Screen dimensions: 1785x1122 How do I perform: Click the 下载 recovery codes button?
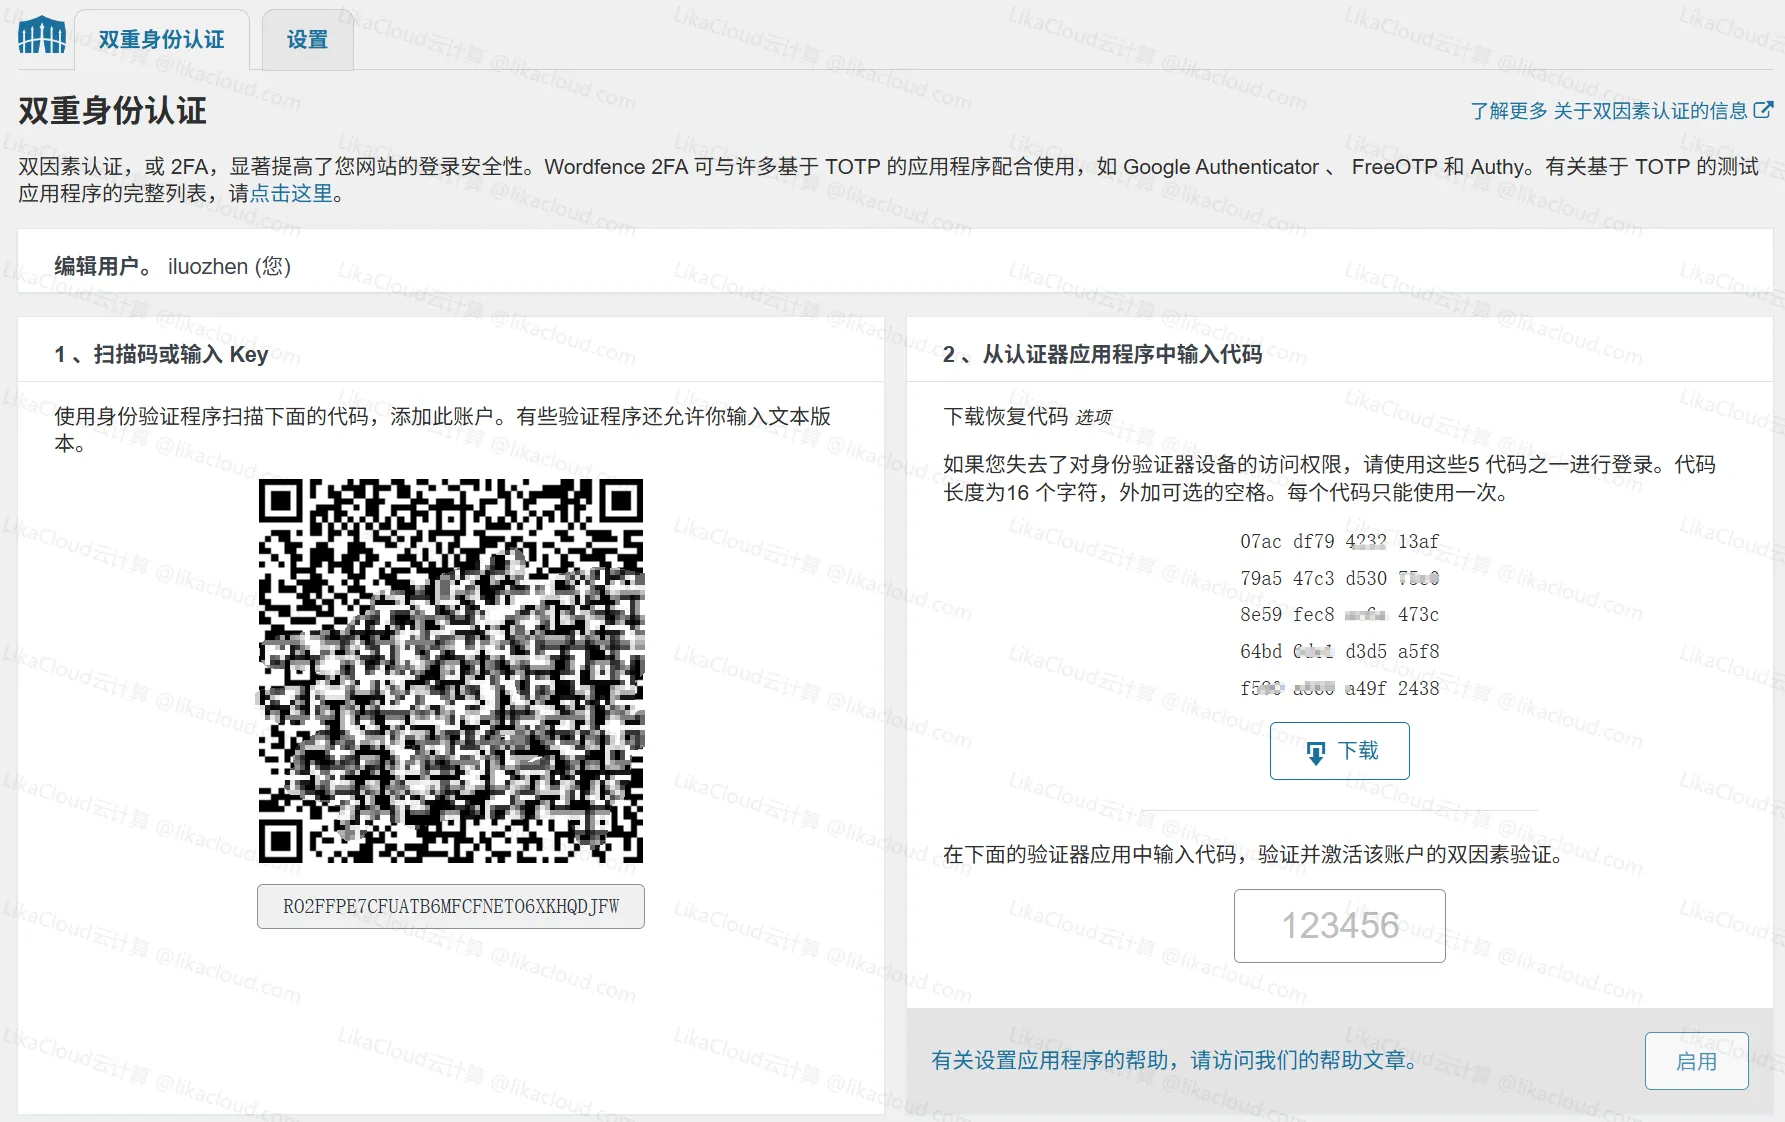1339,750
